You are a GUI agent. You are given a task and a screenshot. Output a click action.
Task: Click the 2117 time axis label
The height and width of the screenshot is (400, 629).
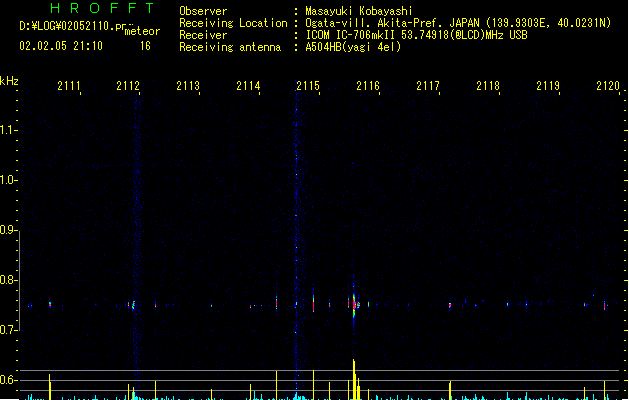pos(428,86)
